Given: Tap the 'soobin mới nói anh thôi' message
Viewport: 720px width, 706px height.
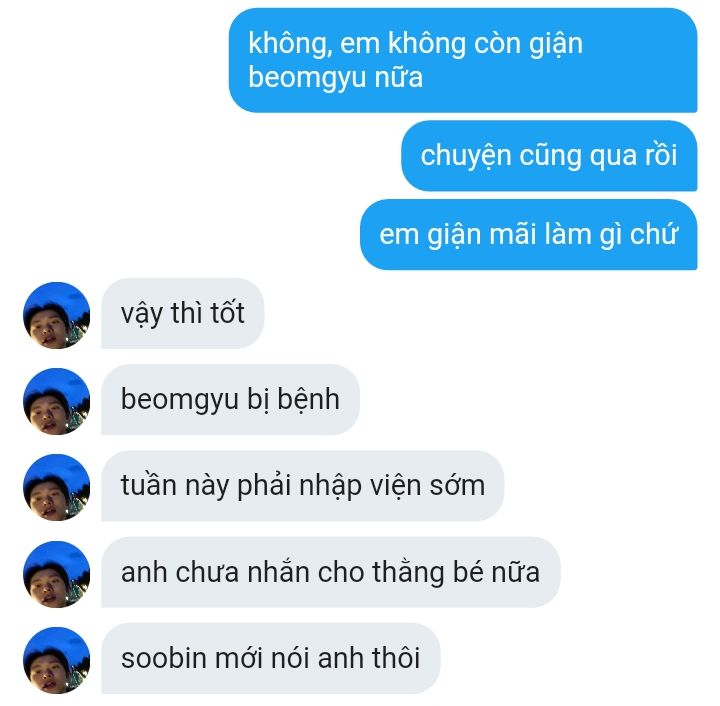Looking at the screenshot, I should (x=270, y=658).
